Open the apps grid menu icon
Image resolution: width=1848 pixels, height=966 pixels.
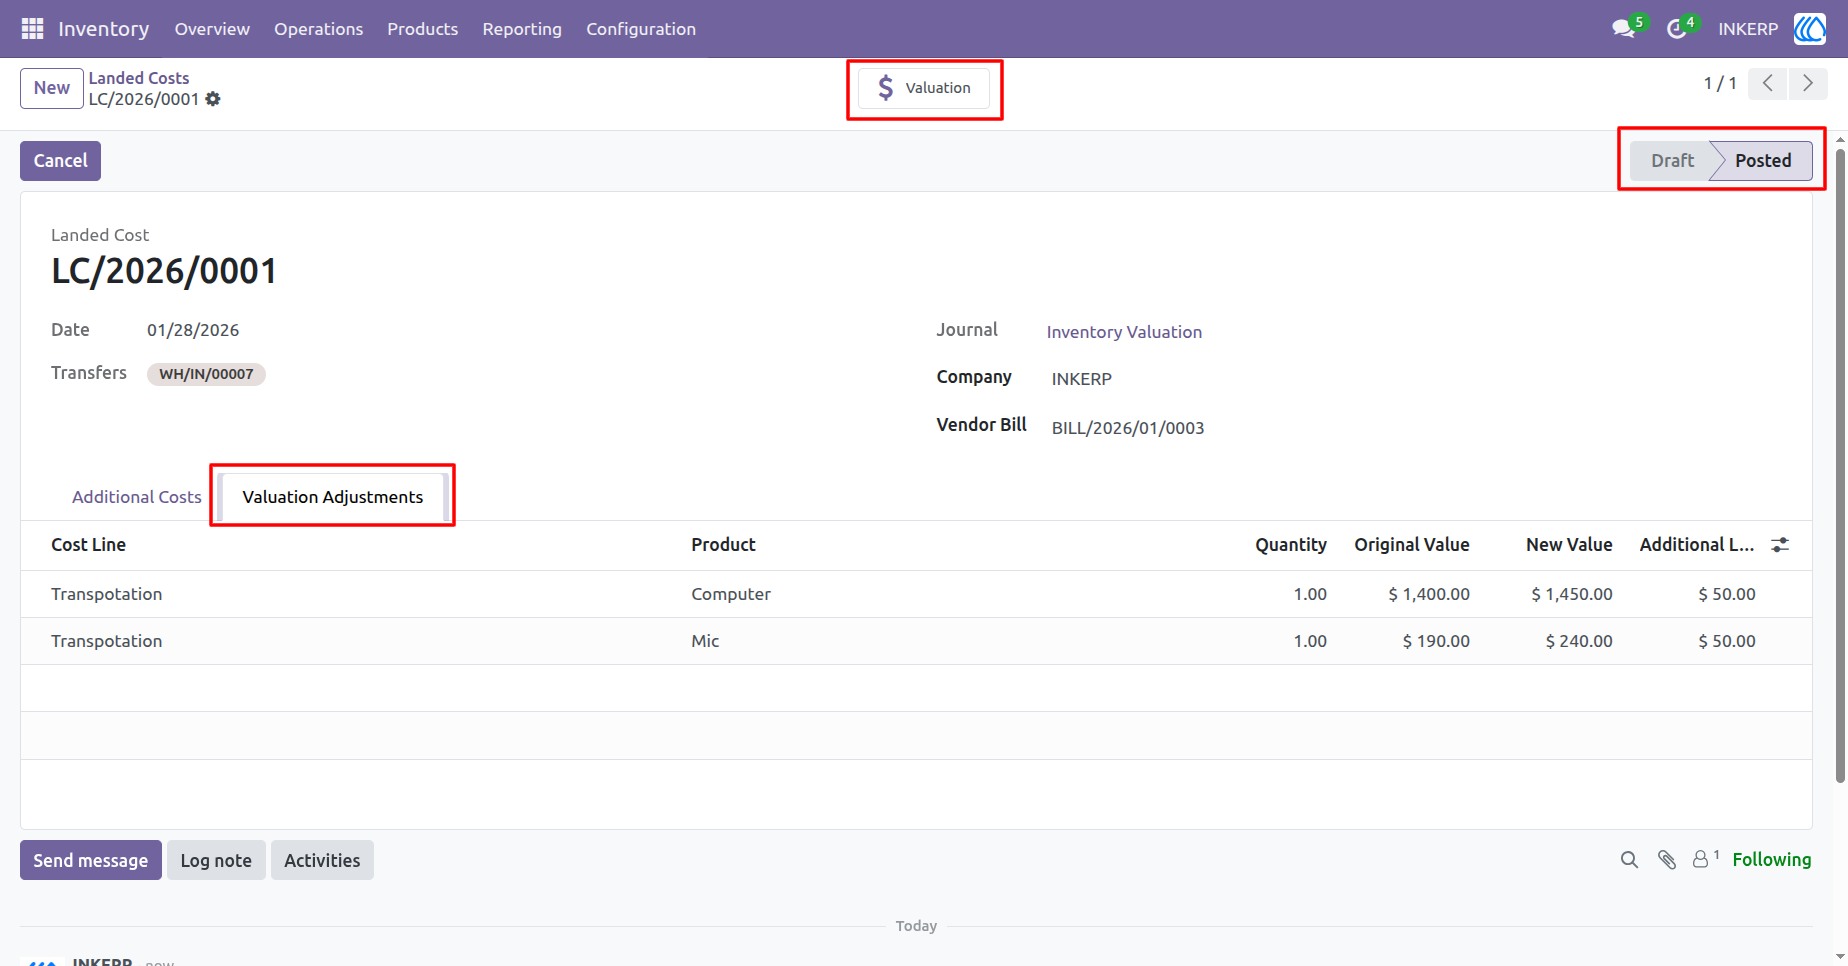point(32,29)
